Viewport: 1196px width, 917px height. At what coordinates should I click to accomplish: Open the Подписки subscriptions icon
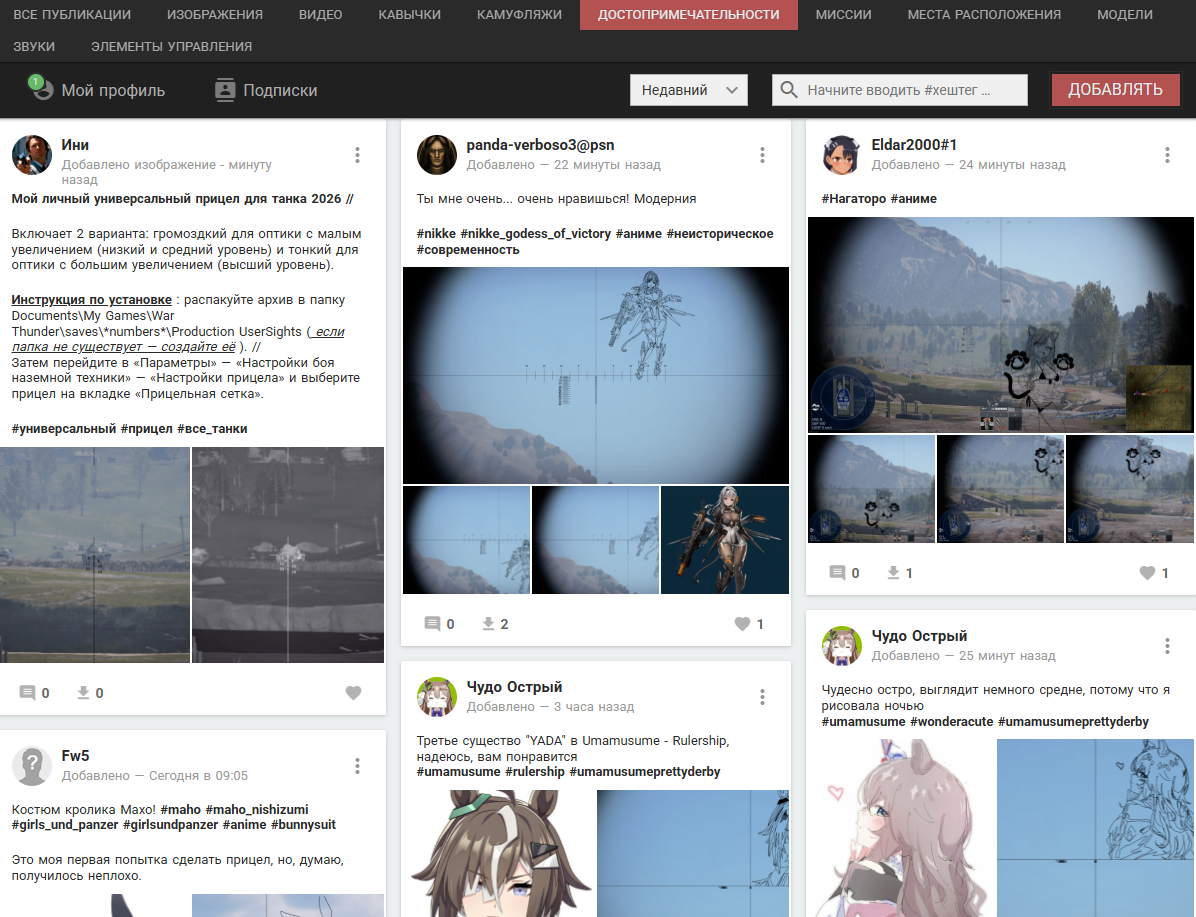click(225, 90)
